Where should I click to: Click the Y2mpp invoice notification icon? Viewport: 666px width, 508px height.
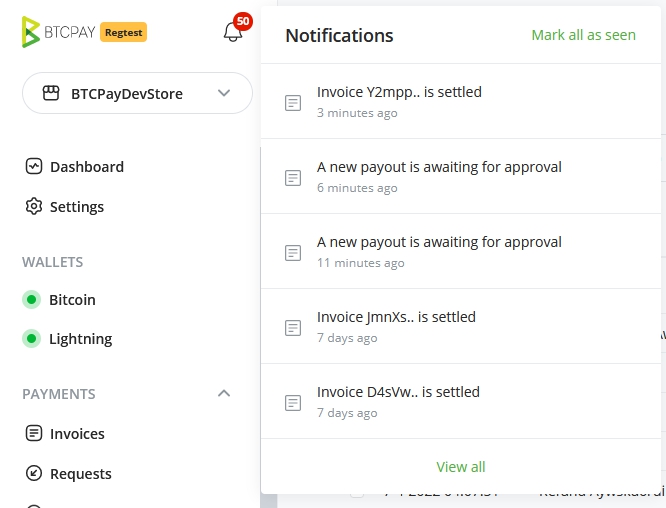click(293, 102)
